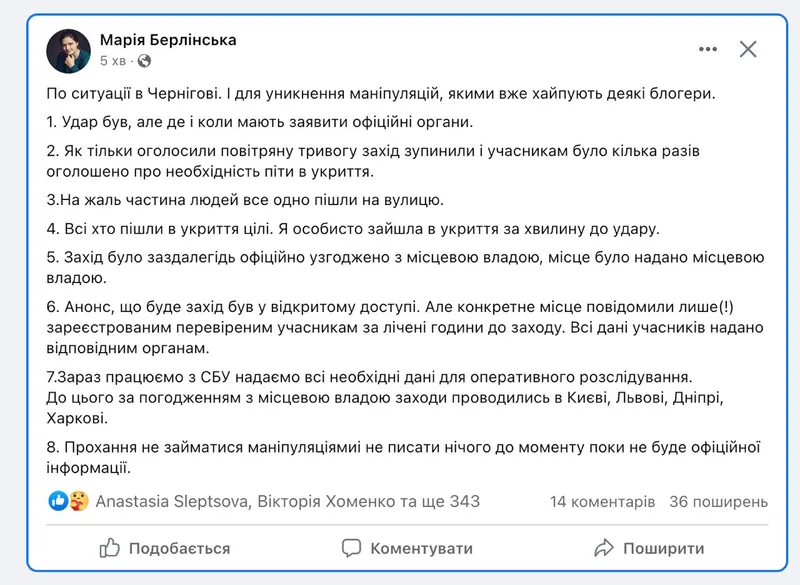Viewport: 800px width, 585px height.
Task: Click the Care hug reaction emoji
Action: coord(78,501)
